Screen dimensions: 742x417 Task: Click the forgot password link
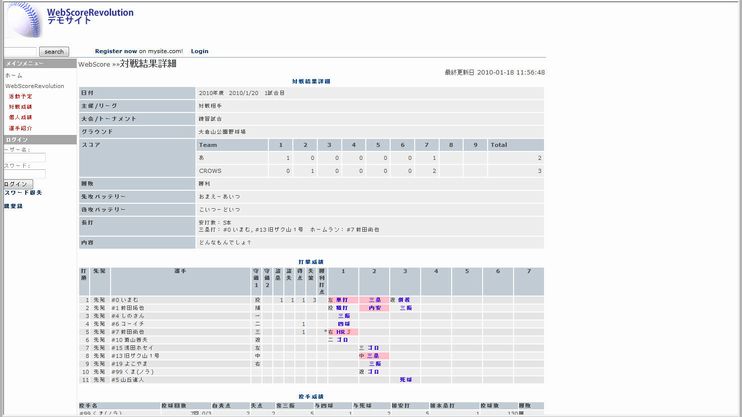tap(21, 192)
